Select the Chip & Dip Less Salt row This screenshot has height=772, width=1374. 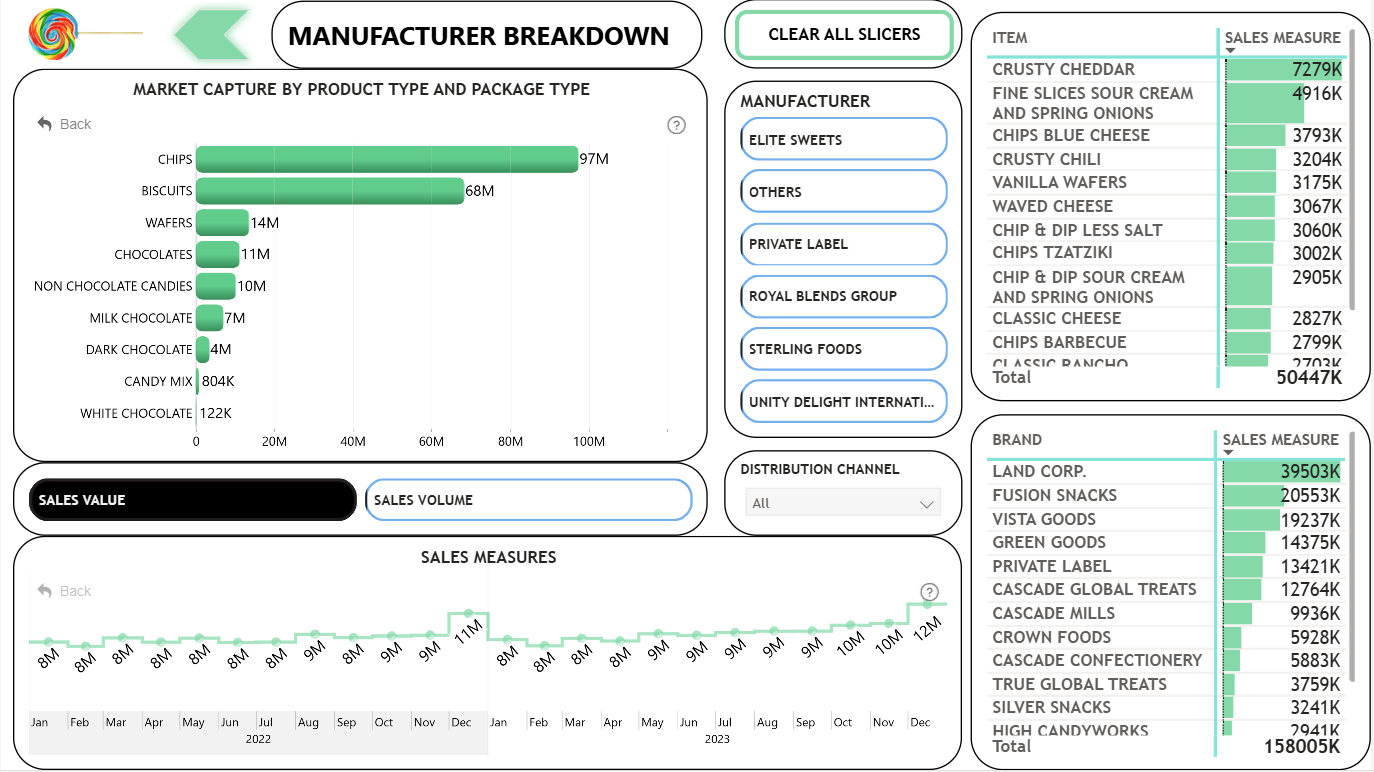coord(1167,230)
